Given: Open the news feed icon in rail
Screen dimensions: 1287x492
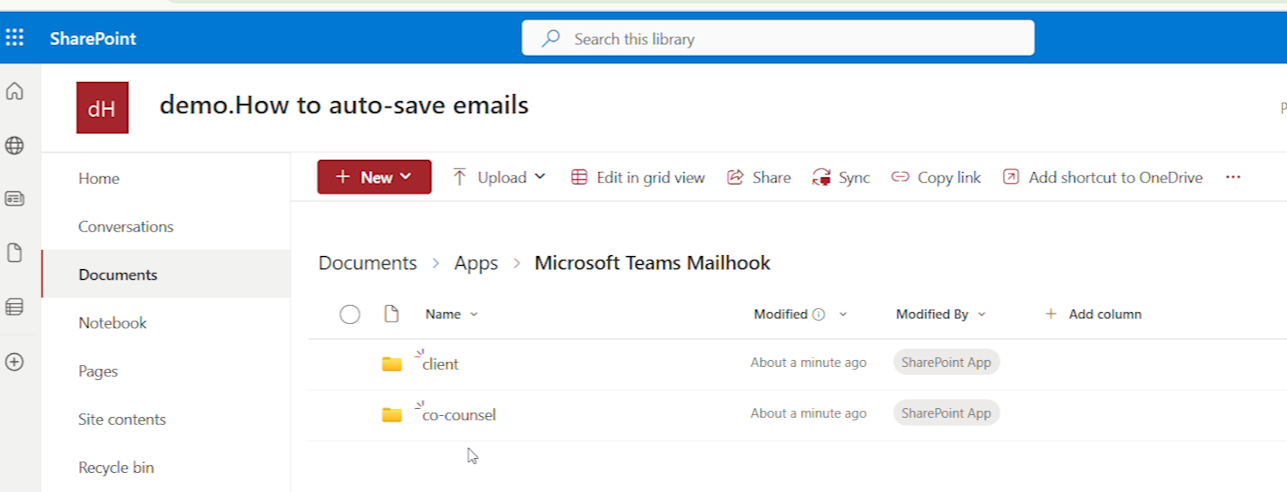Looking at the screenshot, I should 14,199.
